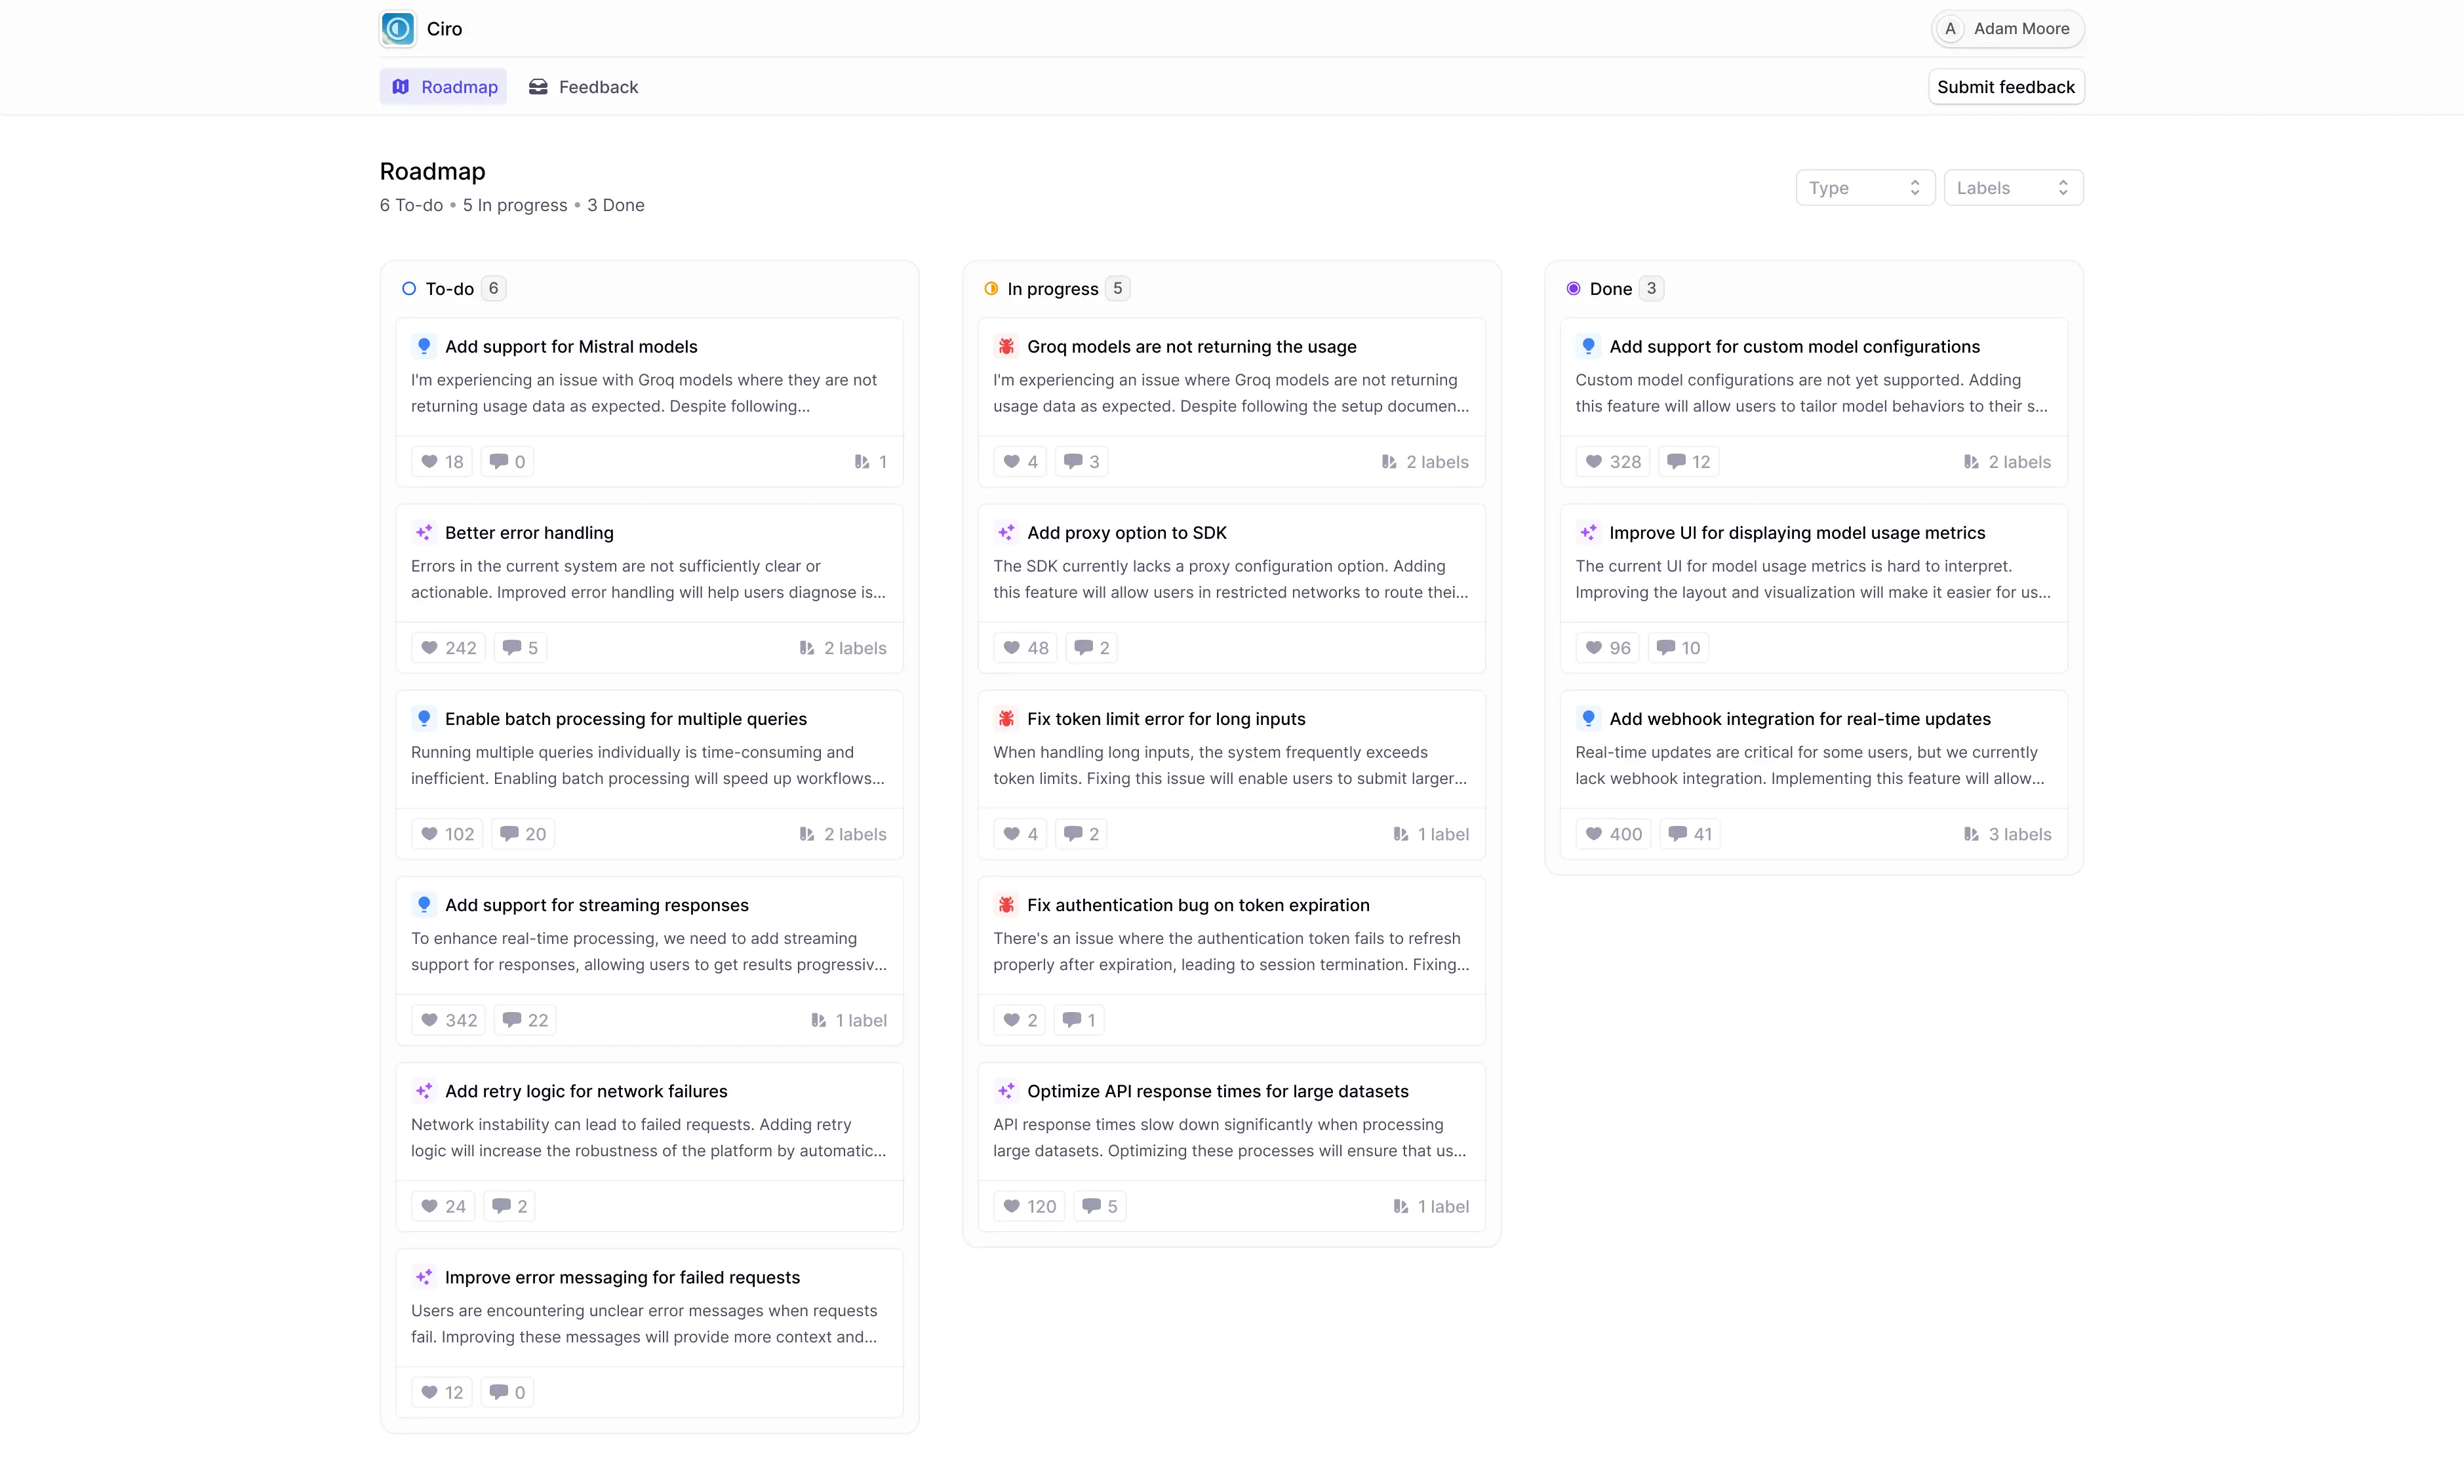The height and width of the screenshot is (1484, 2464).
Task: Like Add retry logic for network failures
Action: pyautogui.click(x=443, y=1206)
